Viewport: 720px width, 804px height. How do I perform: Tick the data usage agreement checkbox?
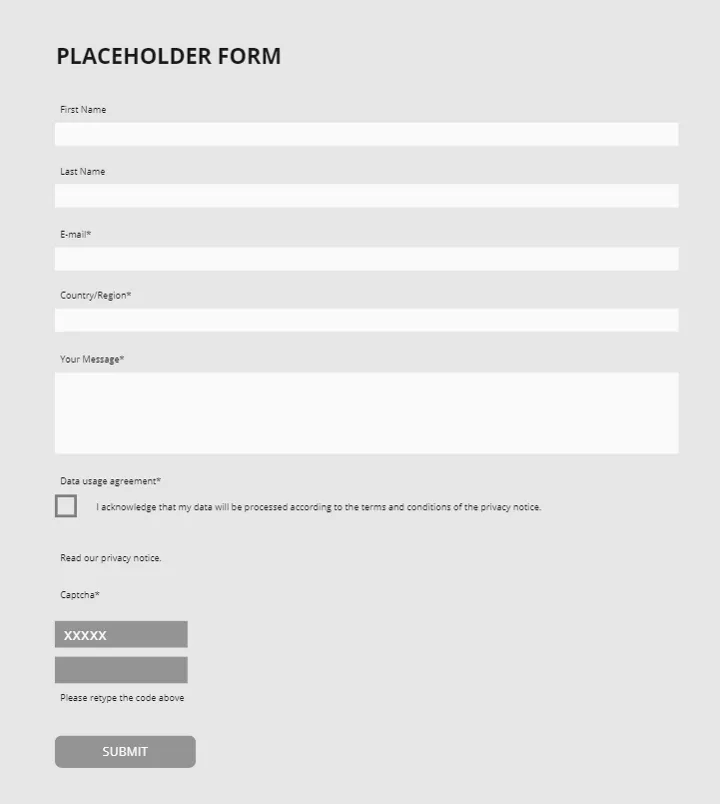(x=66, y=506)
